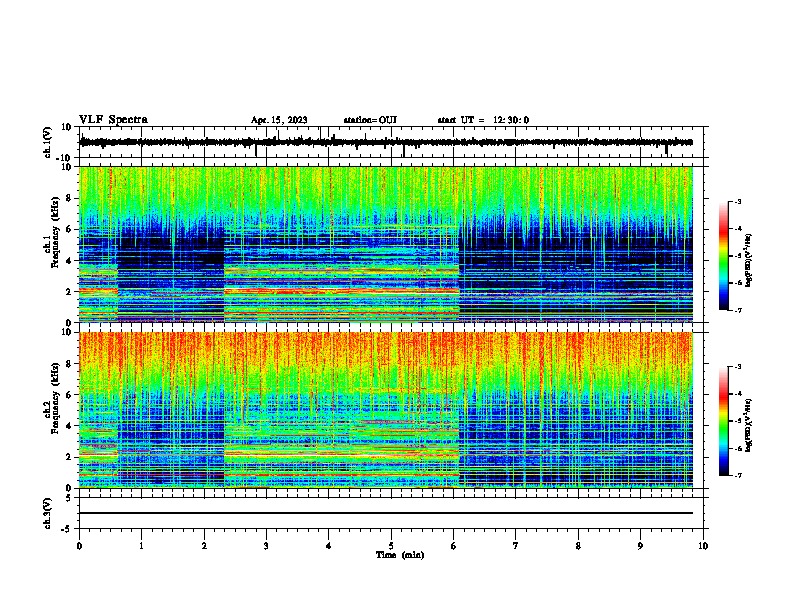Image resolution: width=792 pixels, height=612 pixels.
Task: Click the ch.1 color bar 'log(PSD)' label
Action: 749,260
